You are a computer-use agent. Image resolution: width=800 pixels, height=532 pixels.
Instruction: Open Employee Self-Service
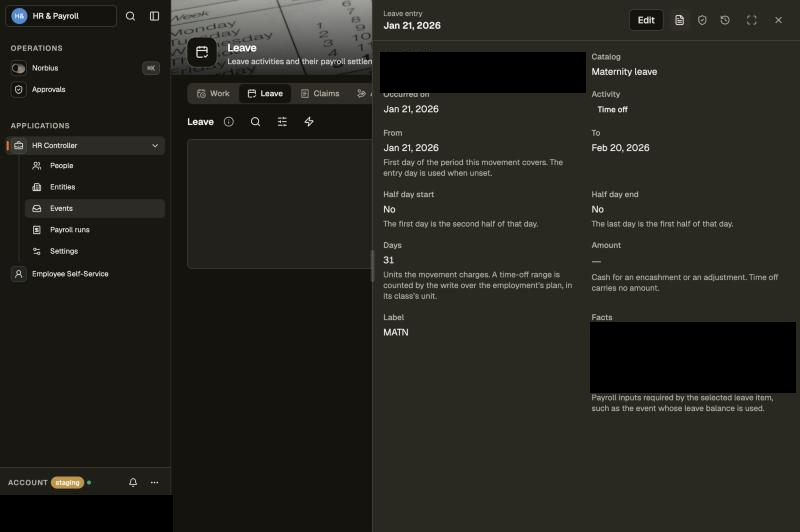point(70,274)
